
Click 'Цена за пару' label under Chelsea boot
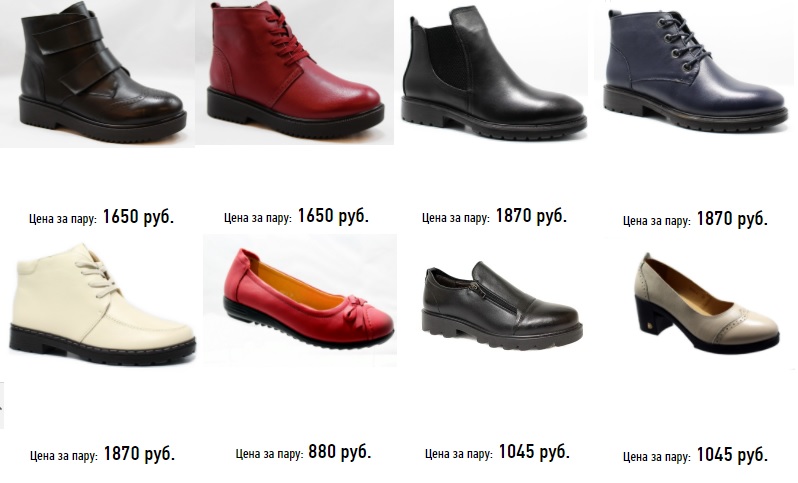point(455,218)
